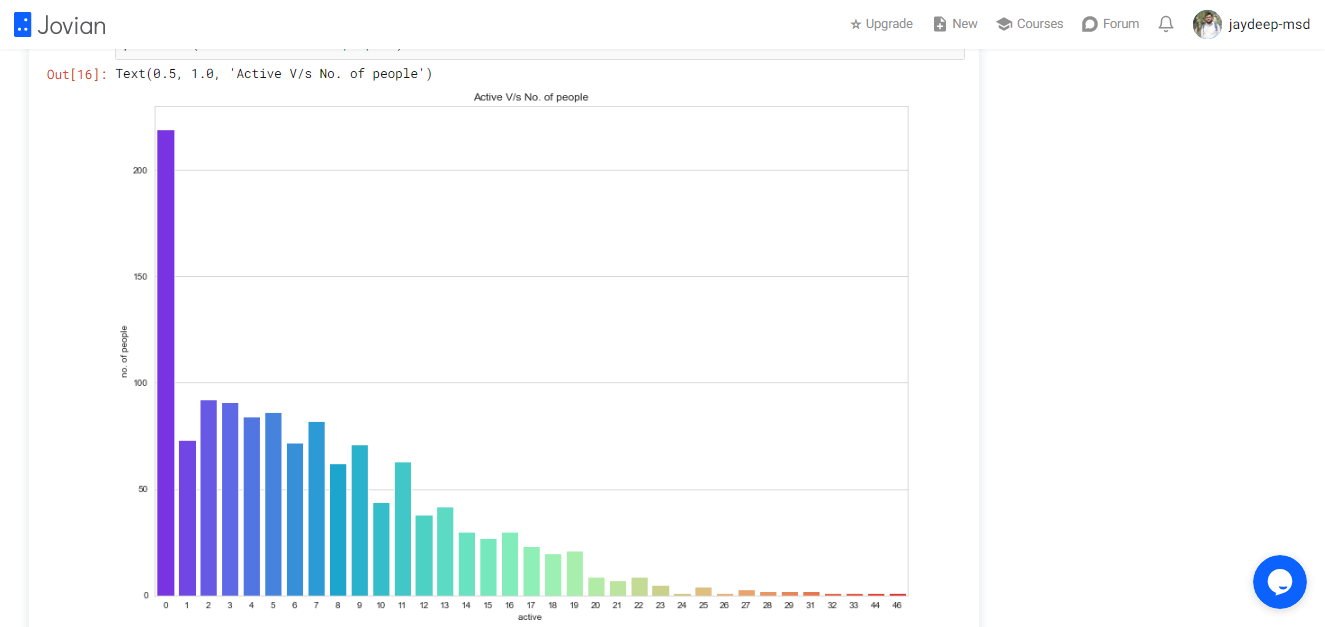Click the New button label

tap(965, 24)
